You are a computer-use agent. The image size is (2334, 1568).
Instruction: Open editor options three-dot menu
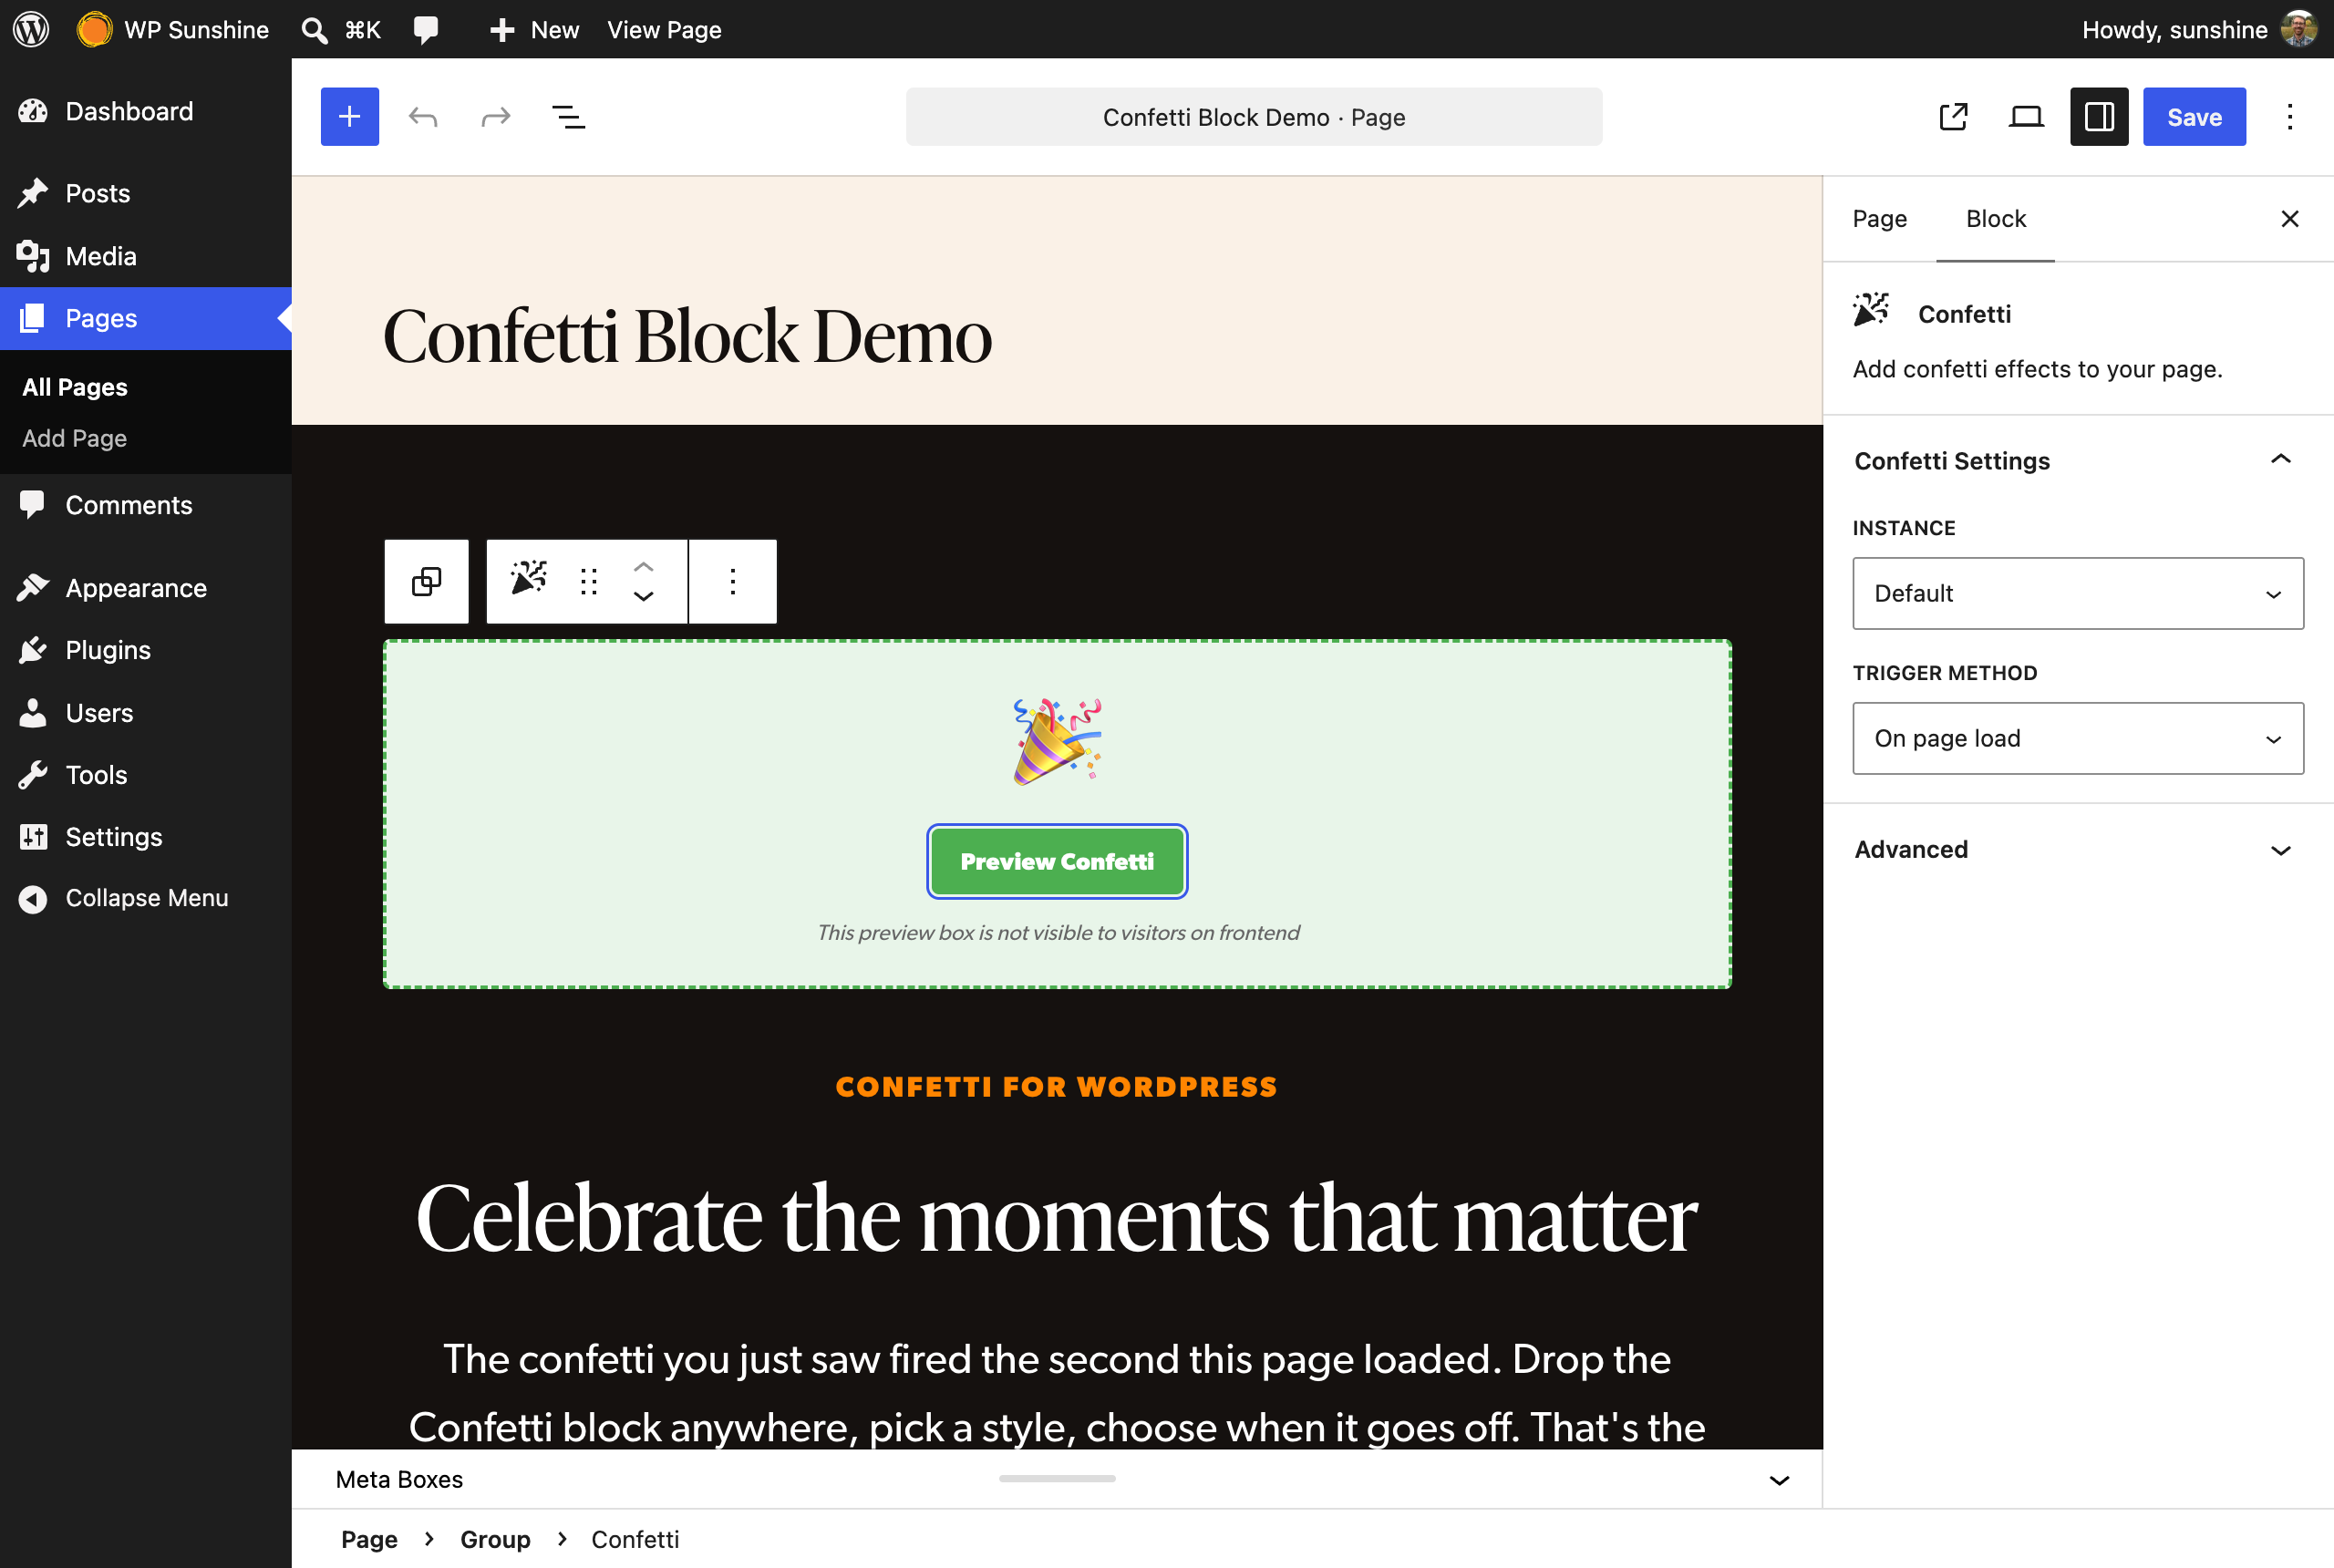tap(2290, 117)
